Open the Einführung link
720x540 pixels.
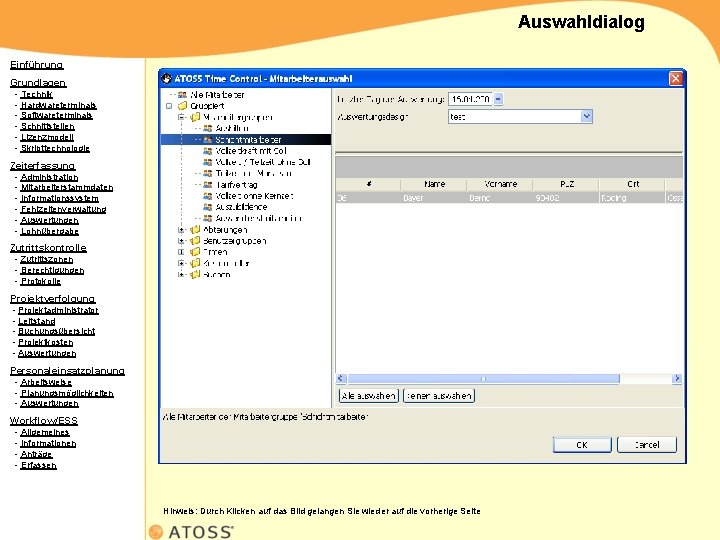37,65
